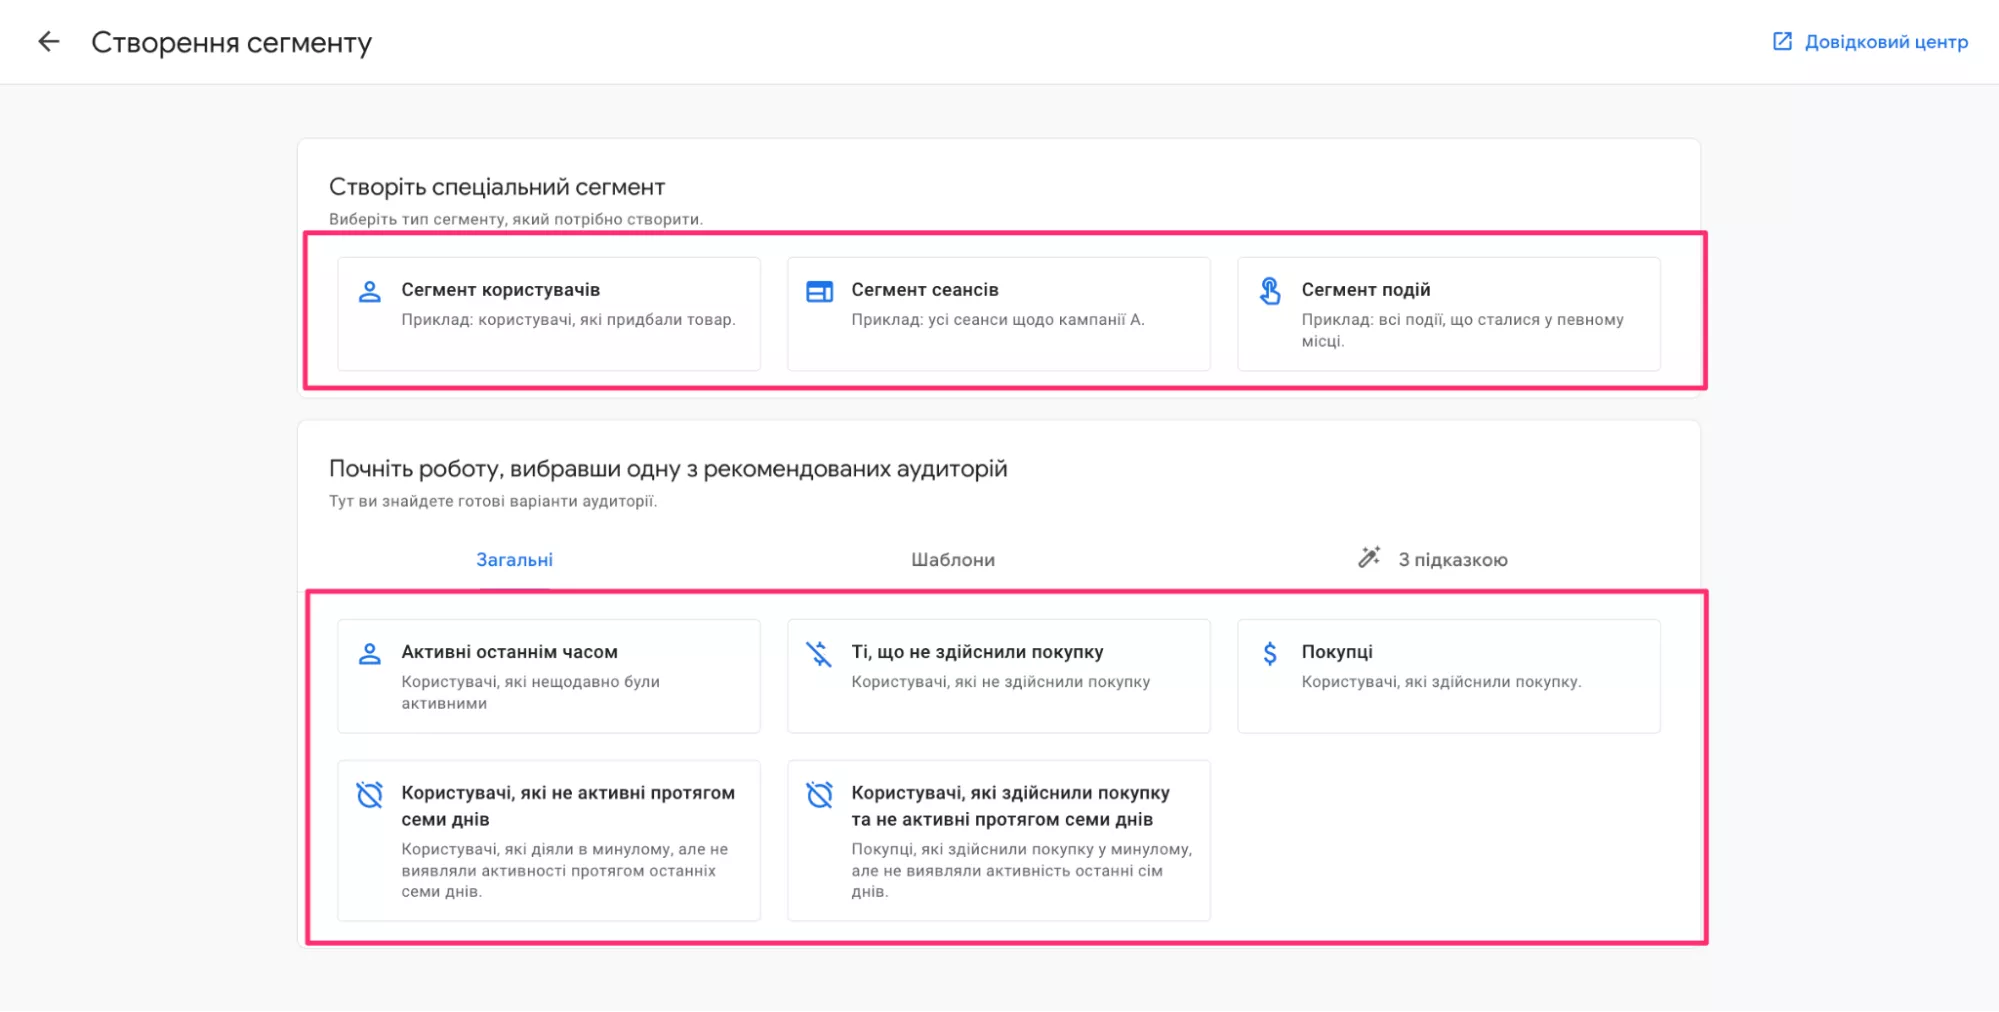
Task: Open the З підказкою tab
Action: 1452,559
